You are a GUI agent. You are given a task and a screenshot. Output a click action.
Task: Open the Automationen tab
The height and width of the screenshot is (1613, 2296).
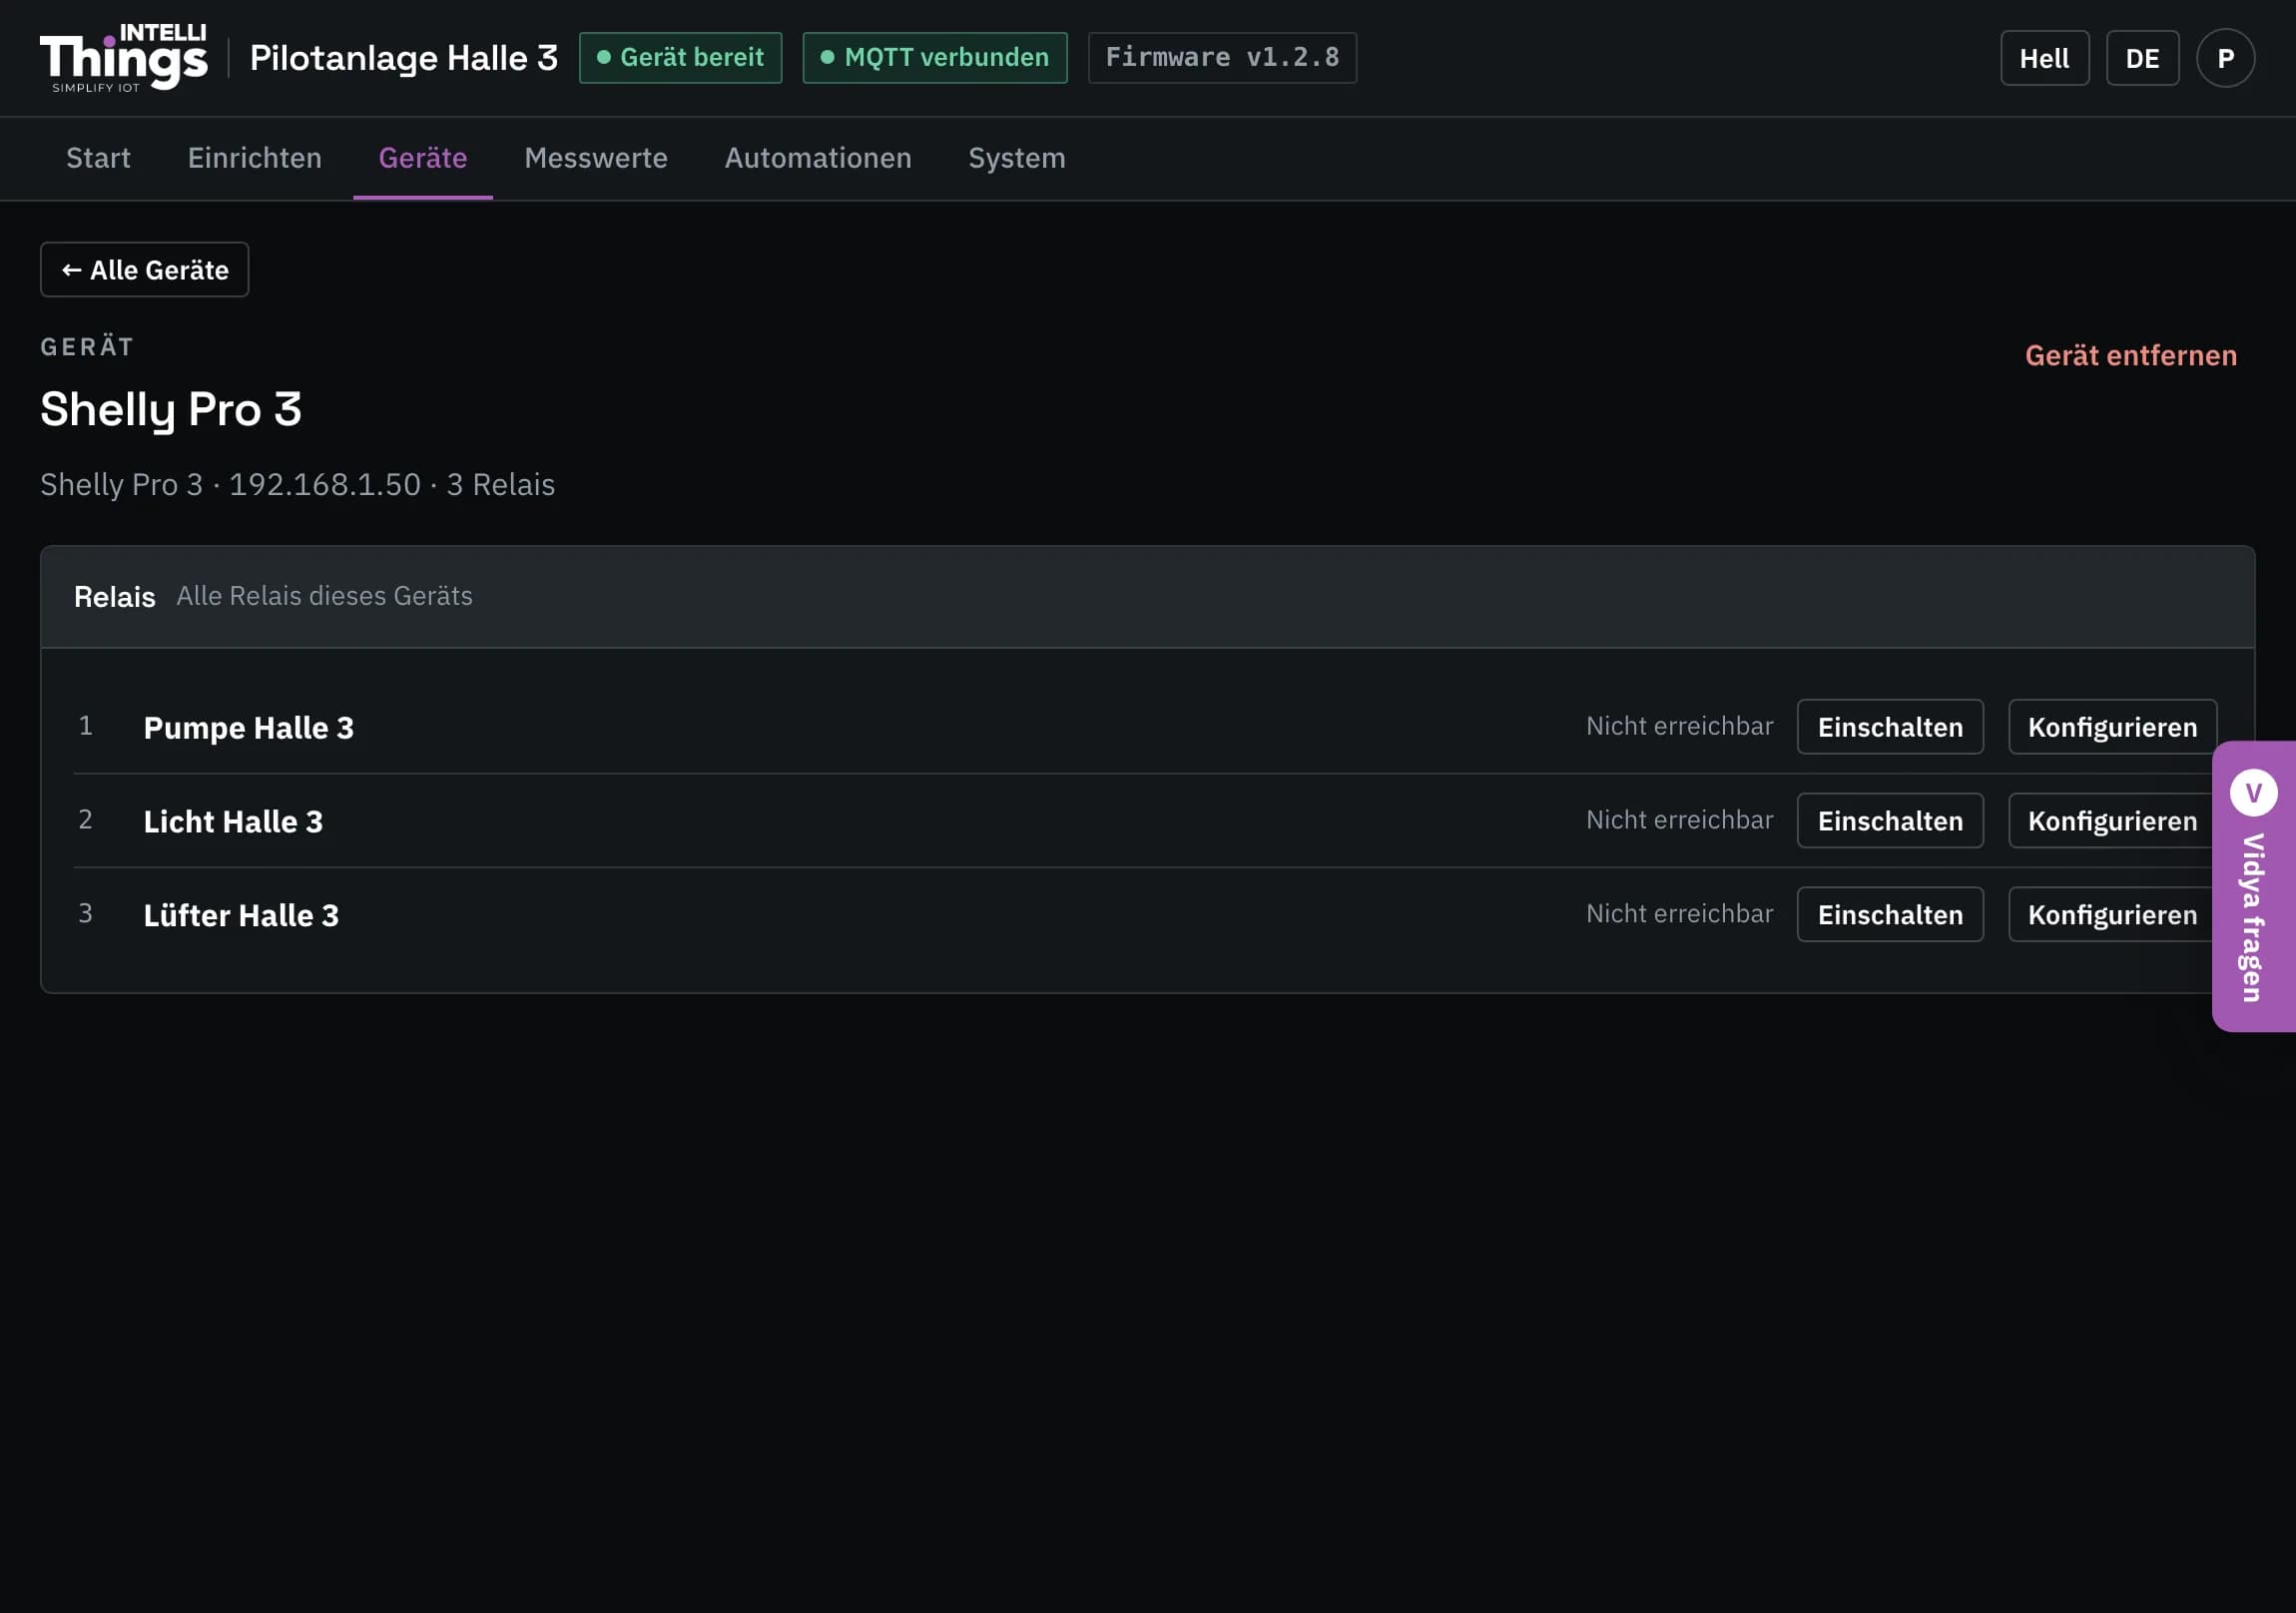click(818, 158)
